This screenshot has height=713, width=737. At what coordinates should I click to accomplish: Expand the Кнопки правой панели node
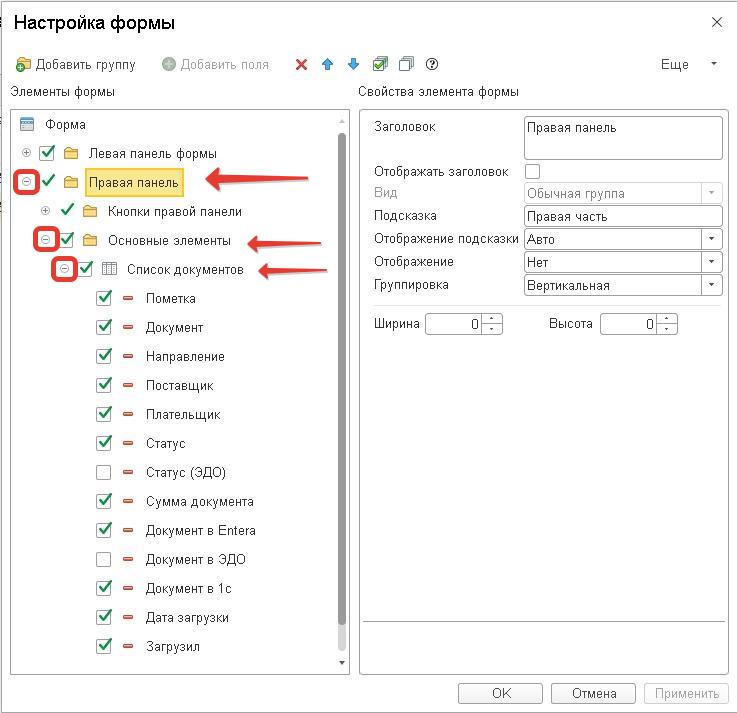[x=46, y=211]
